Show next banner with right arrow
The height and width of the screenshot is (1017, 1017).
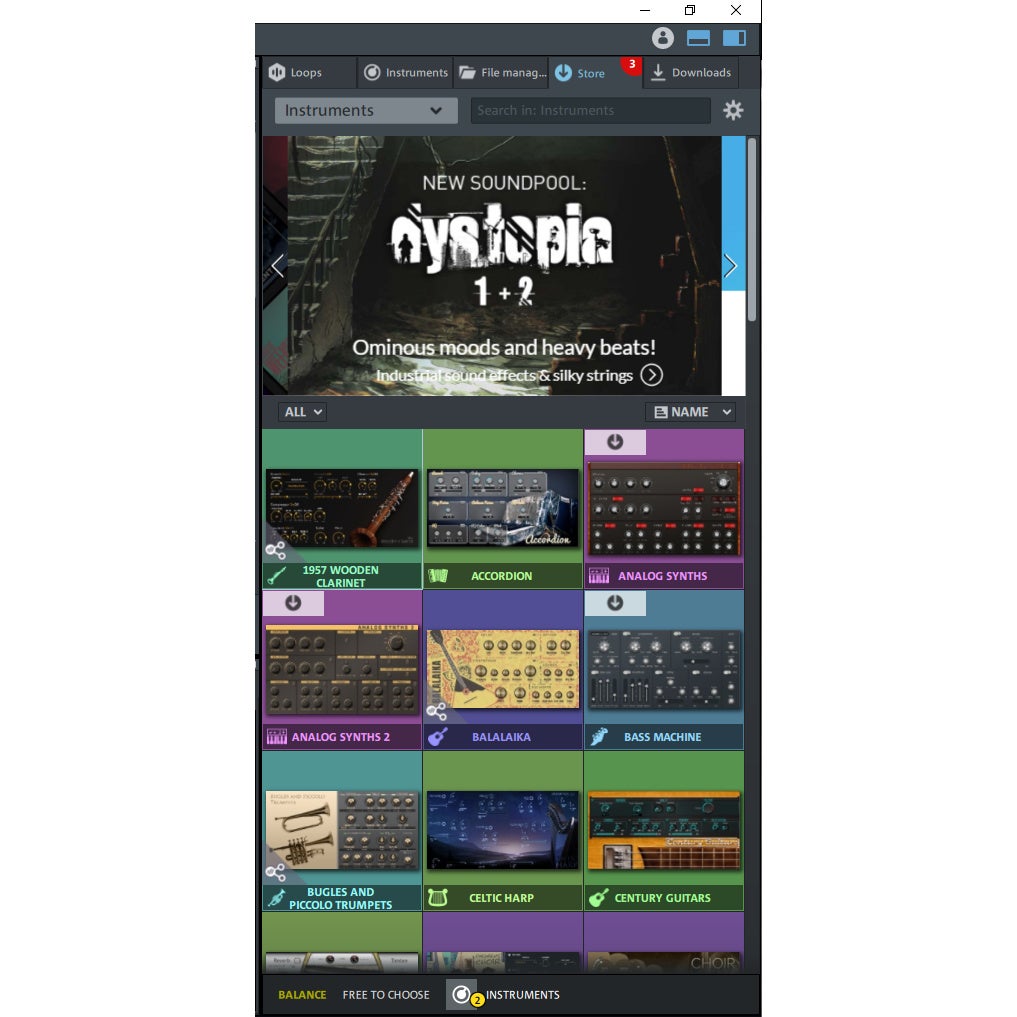coord(730,265)
